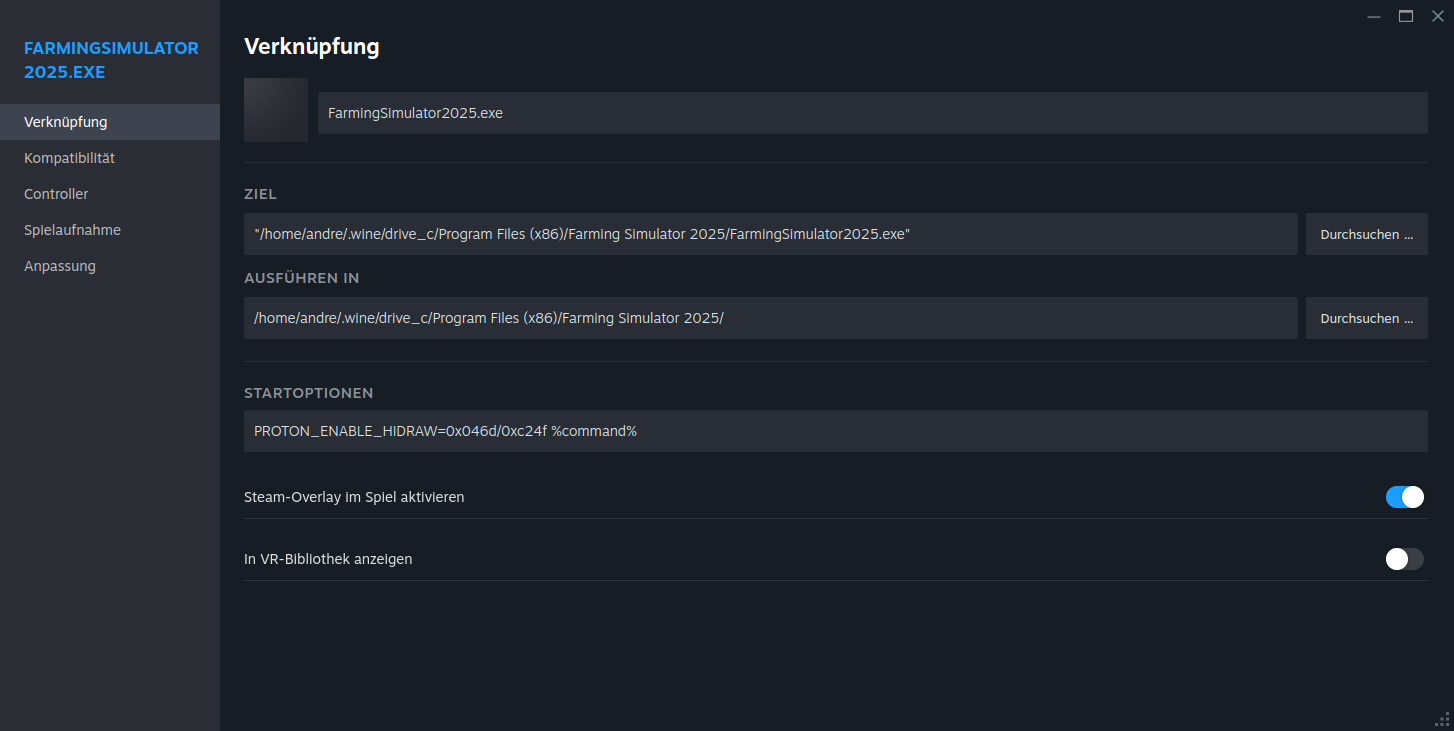Open the Kompatibilität section
The image size is (1454, 731).
coord(70,158)
